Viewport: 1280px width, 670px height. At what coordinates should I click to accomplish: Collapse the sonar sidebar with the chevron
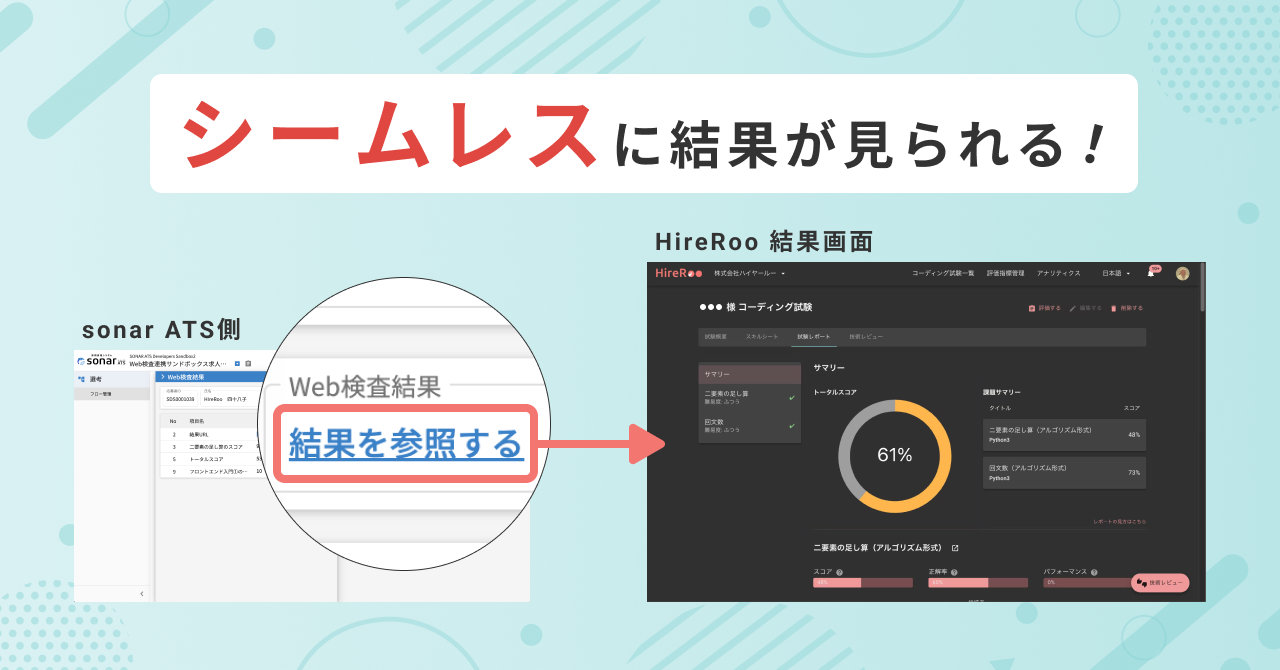[x=142, y=593]
